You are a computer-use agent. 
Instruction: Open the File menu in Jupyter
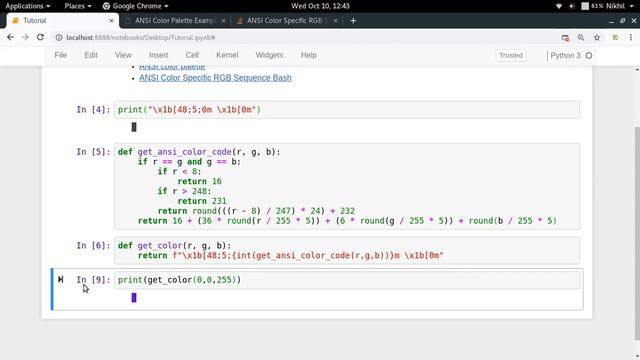click(x=60, y=55)
